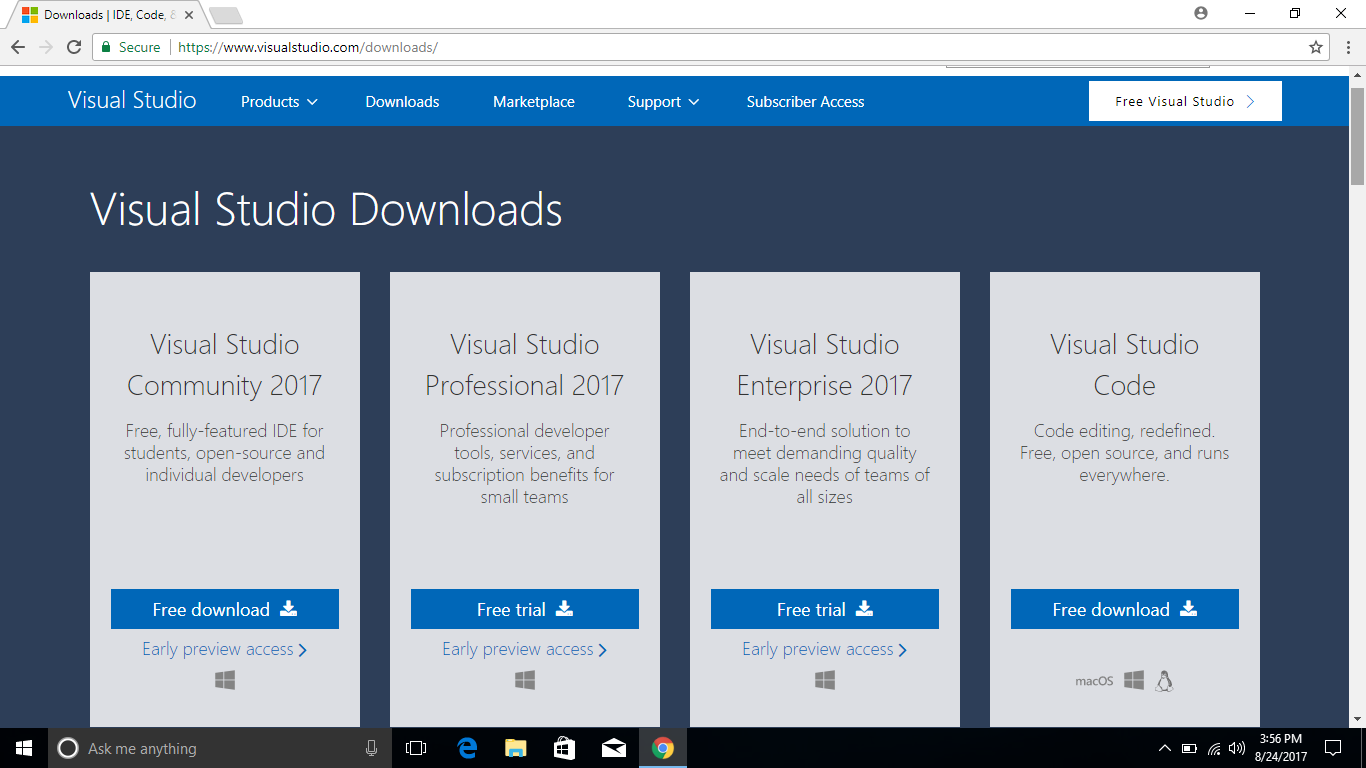
Task: Click Free download for Visual Studio Community 2017
Action: coord(224,608)
